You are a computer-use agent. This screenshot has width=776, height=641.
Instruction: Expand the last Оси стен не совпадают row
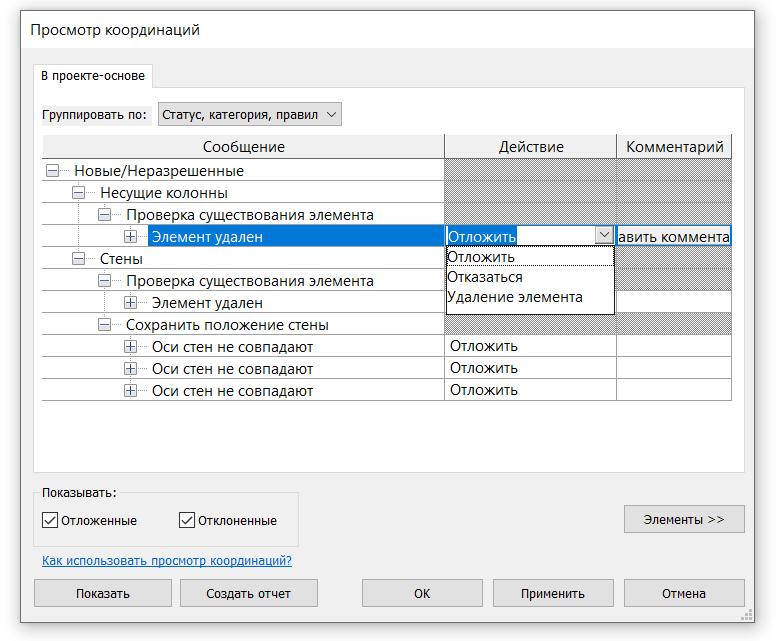(x=131, y=391)
